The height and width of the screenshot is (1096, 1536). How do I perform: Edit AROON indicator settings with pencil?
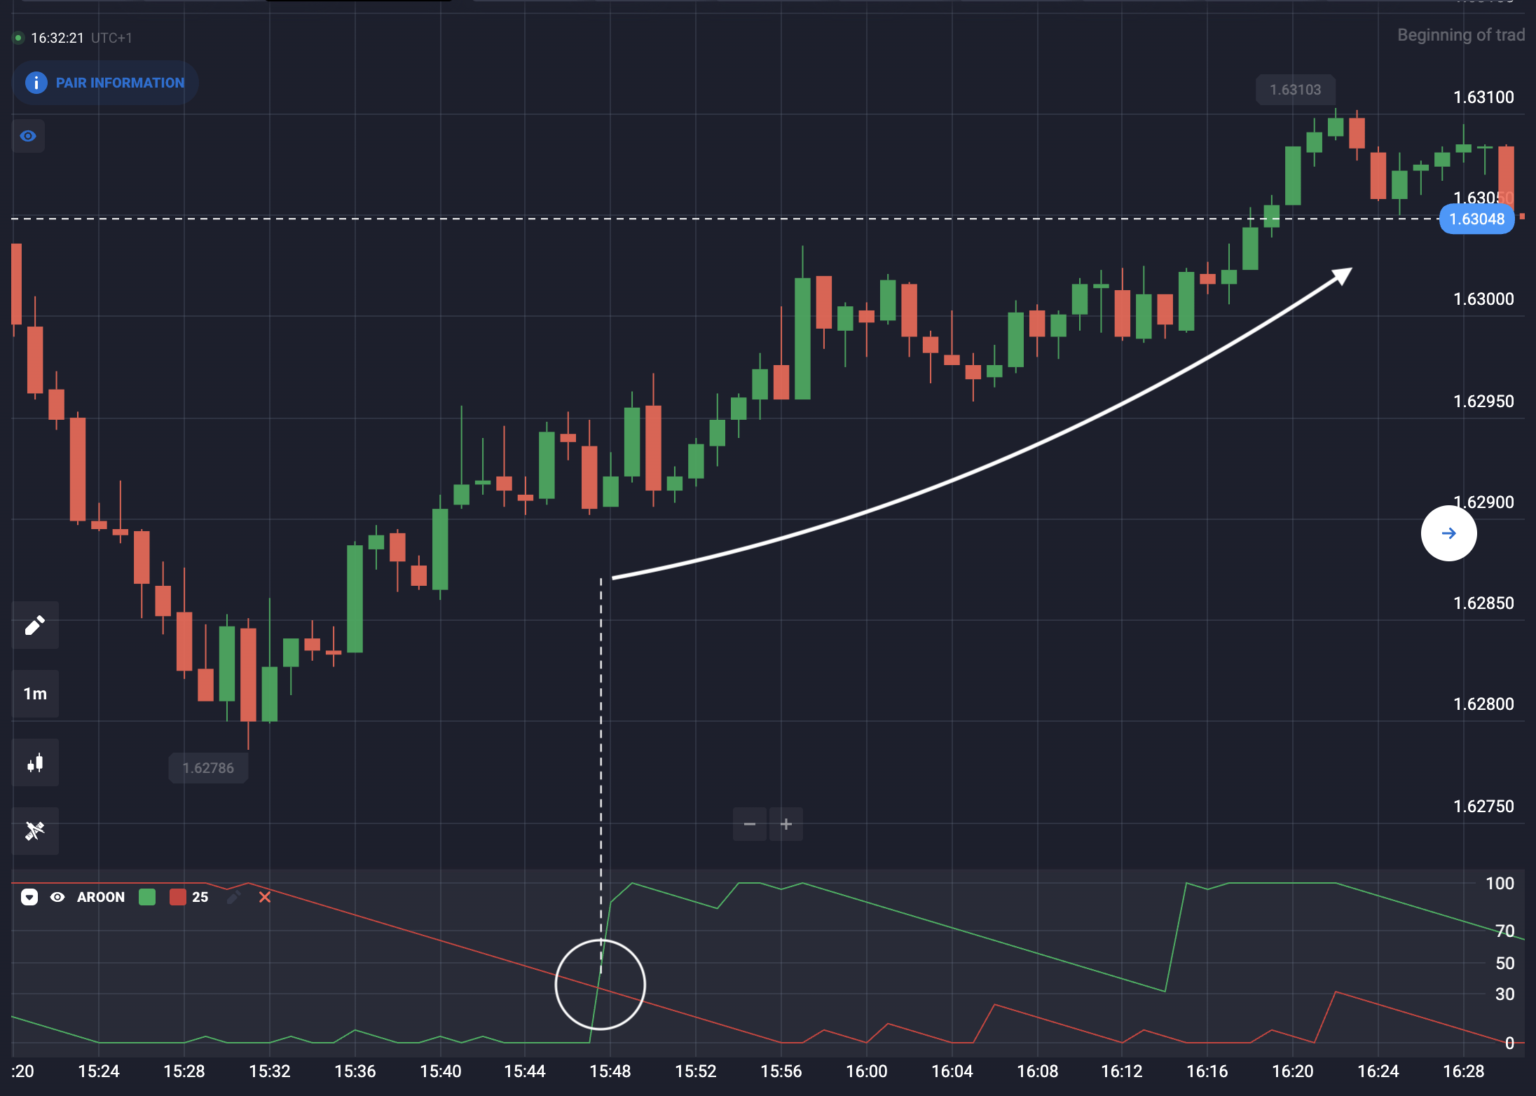234,897
